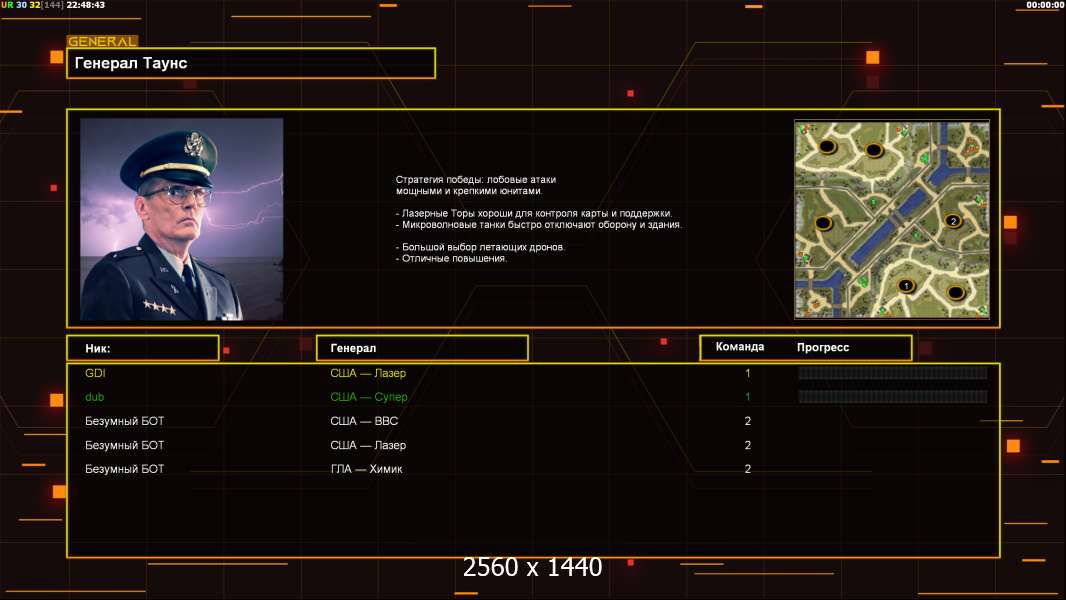The width and height of the screenshot is (1066, 600).
Task: Click dub's loading progress bar
Action: point(892,397)
